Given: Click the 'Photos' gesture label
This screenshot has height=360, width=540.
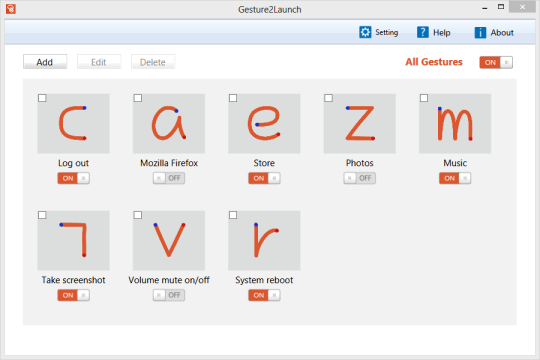Looking at the screenshot, I should (360, 163).
